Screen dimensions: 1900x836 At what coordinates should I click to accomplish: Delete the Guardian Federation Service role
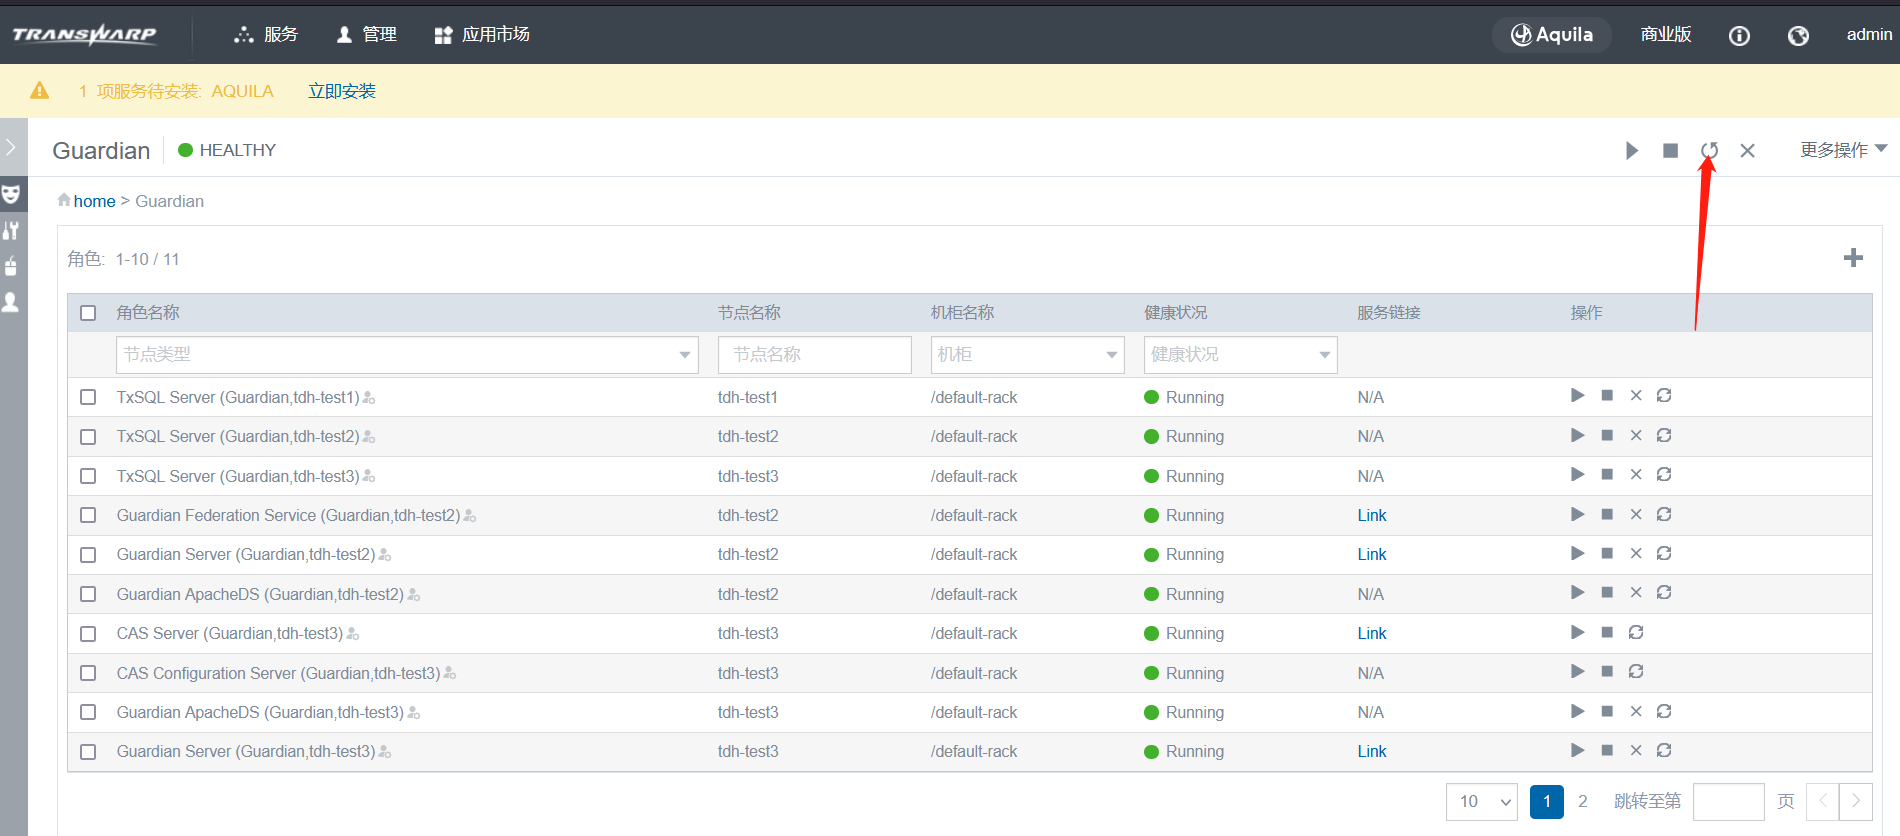pos(1636,514)
